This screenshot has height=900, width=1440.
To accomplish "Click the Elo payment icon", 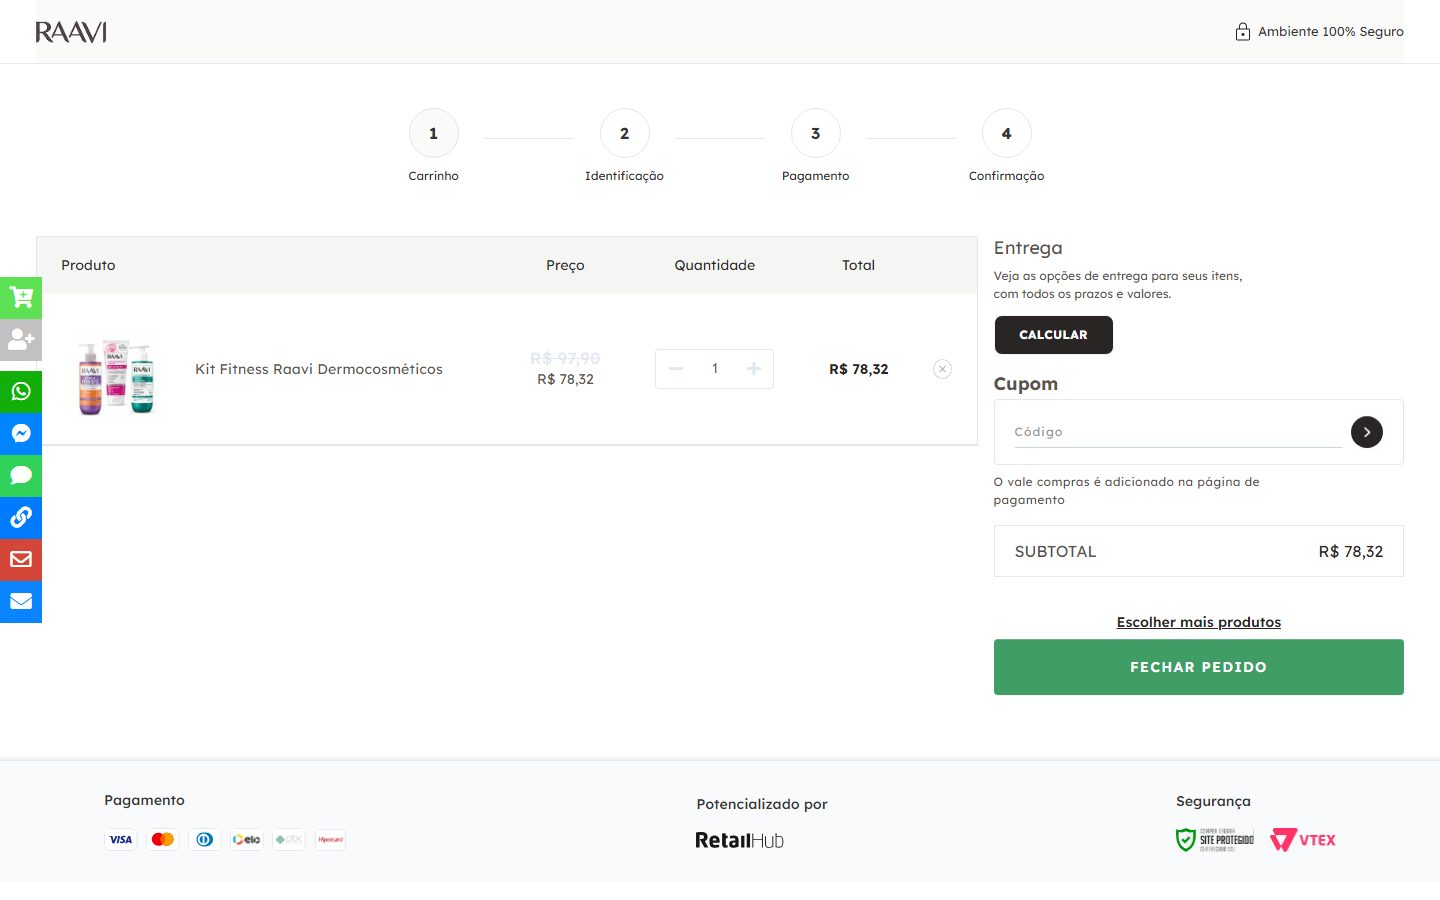I will (x=247, y=840).
